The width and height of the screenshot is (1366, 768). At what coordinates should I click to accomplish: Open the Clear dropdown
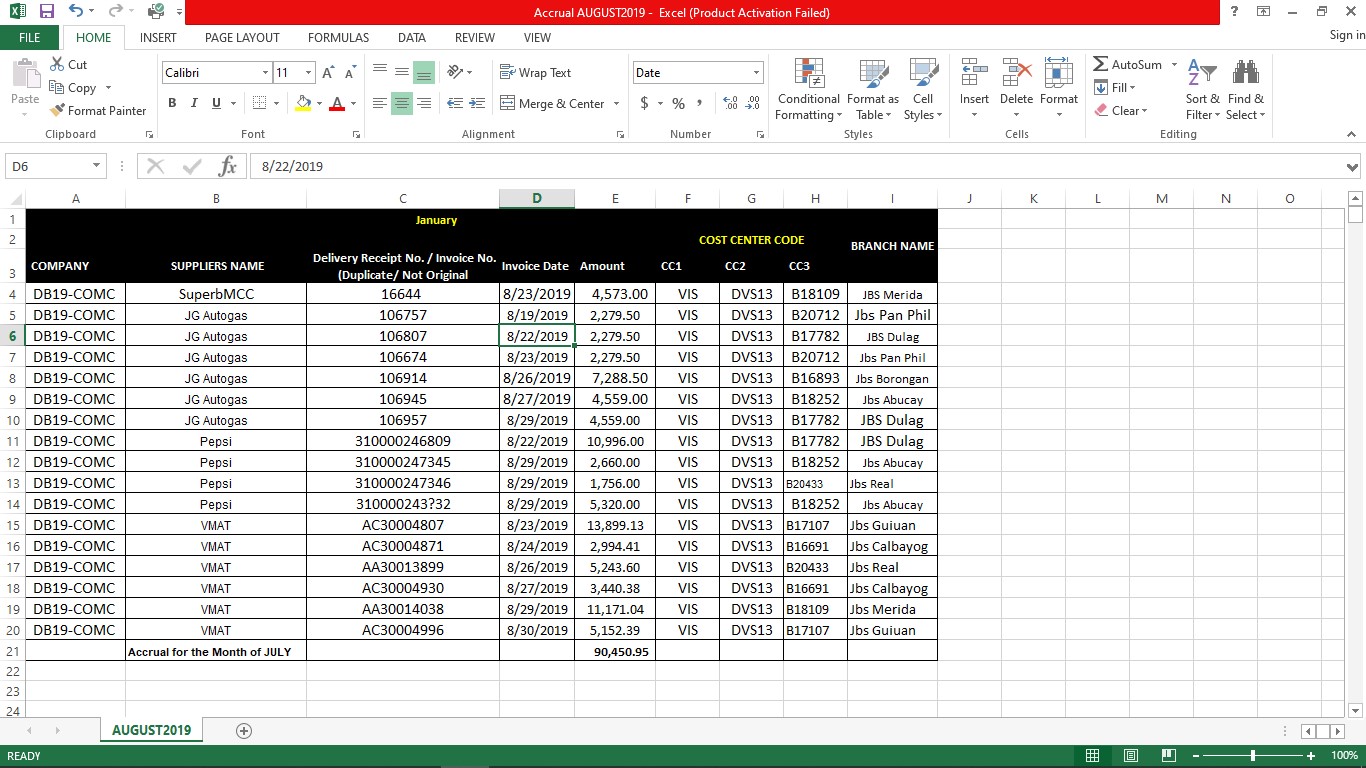tap(1121, 111)
